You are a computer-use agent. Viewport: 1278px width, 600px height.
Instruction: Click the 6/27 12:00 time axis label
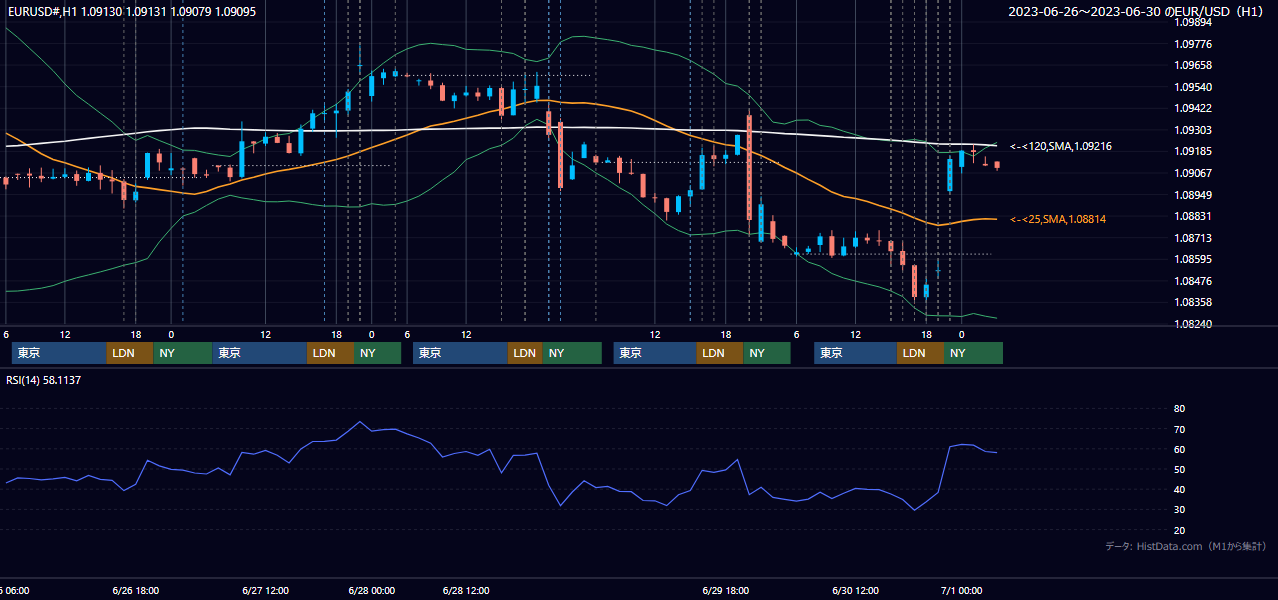(x=266, y=590)
